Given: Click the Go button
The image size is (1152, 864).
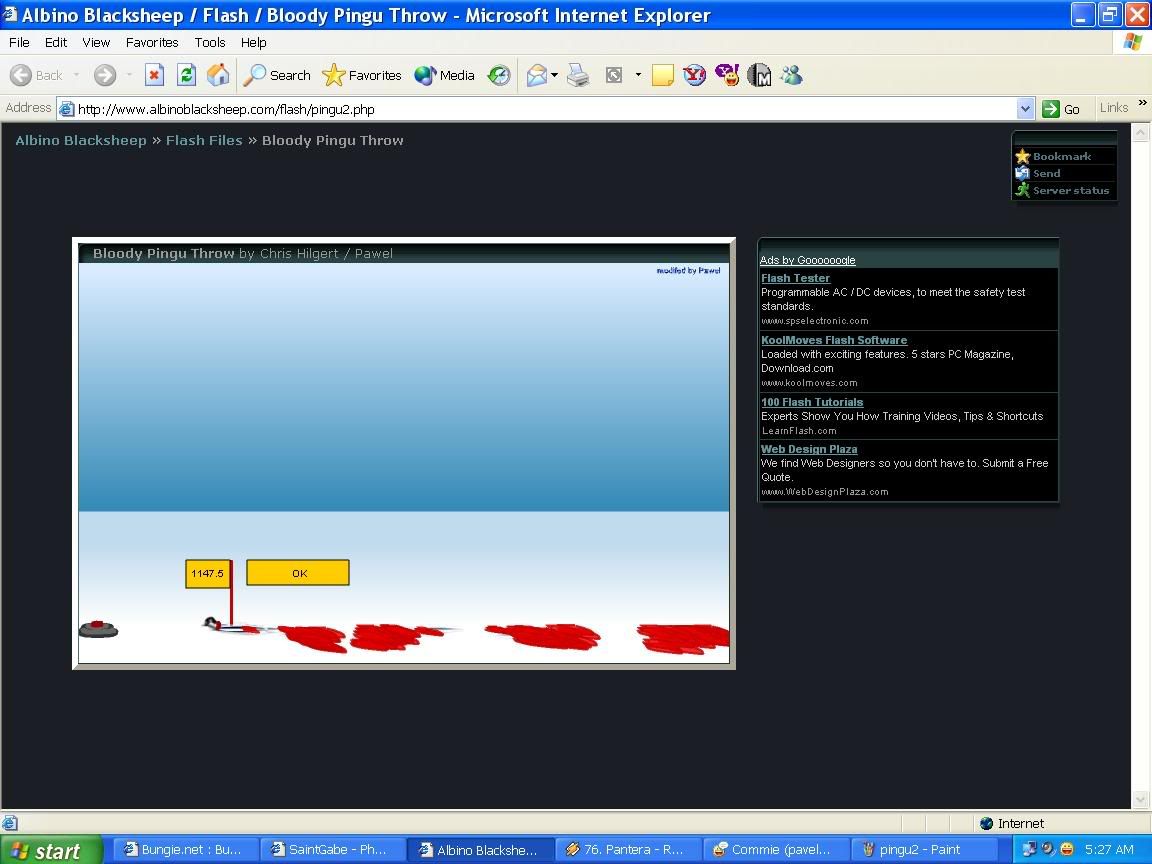Looking at the screenshot, I should click(1062, 109).
